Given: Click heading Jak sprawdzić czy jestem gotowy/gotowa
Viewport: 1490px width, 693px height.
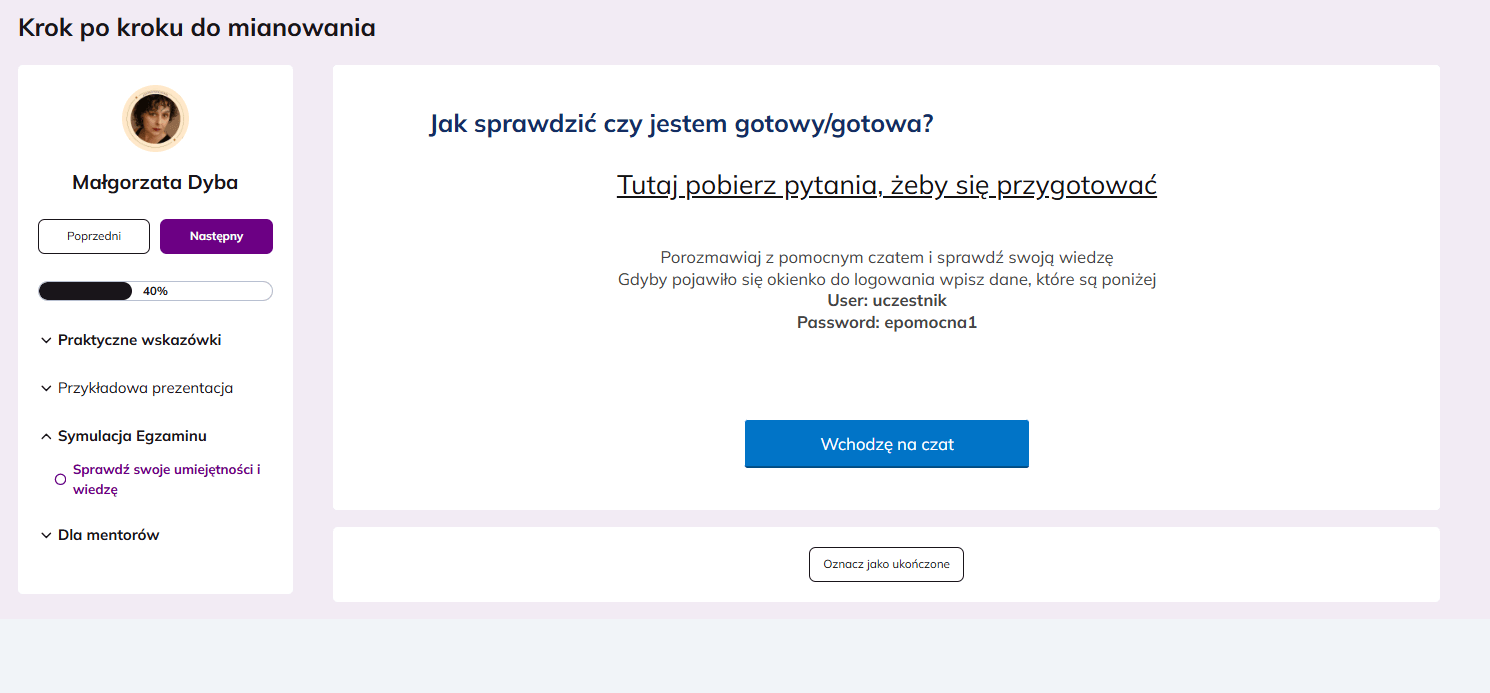Looking at the screenshot, I should click(x=681, y=124).
